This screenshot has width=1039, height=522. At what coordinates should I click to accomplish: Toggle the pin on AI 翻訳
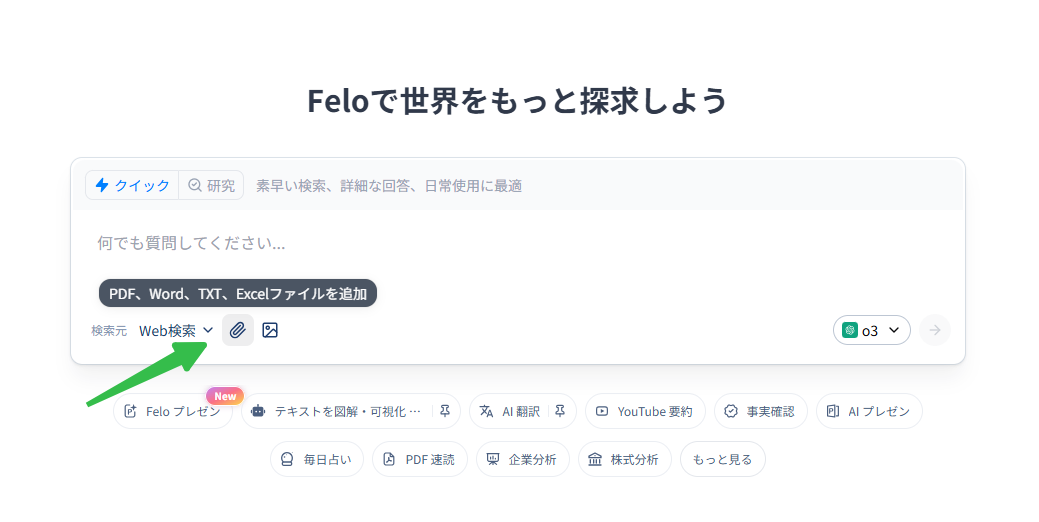(x=560, y=411)
